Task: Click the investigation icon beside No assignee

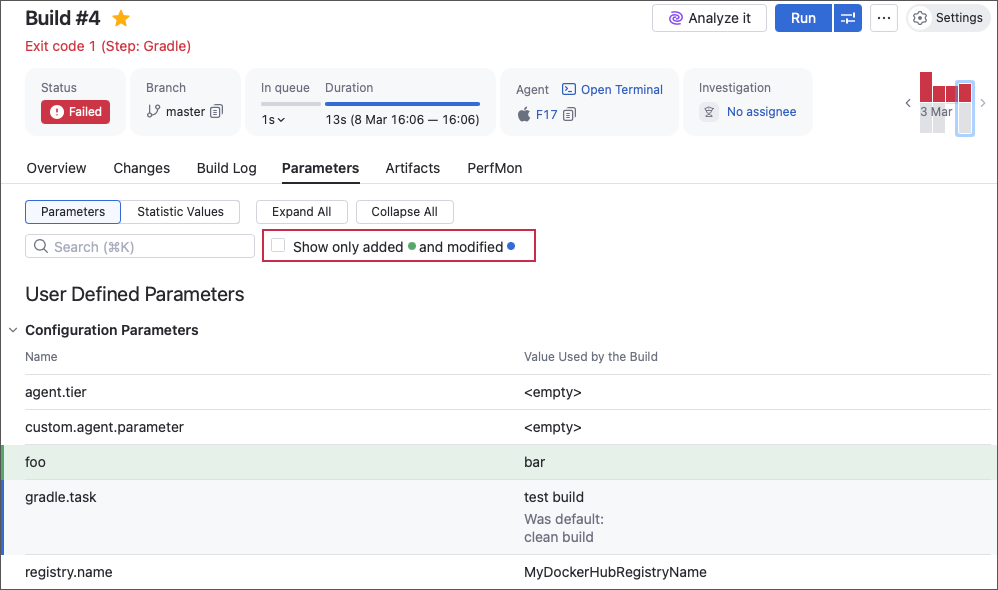Action: 709,112
